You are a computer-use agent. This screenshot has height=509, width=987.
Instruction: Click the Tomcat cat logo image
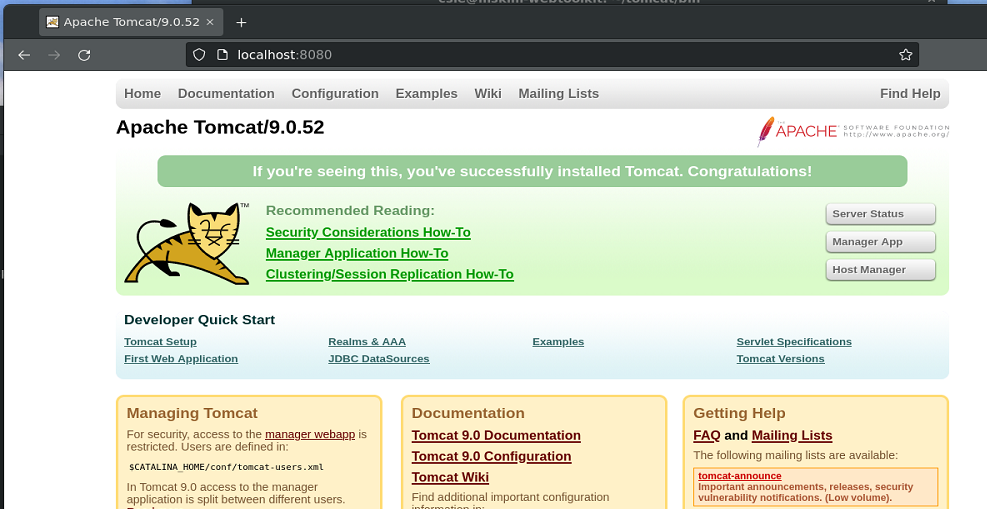187,243
